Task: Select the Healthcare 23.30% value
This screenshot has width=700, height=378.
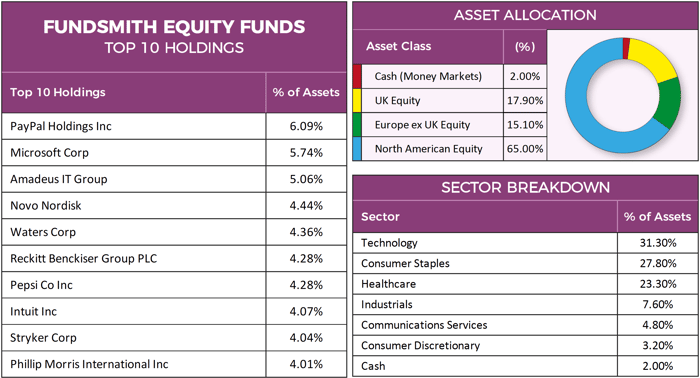Action: coord(658,284)
